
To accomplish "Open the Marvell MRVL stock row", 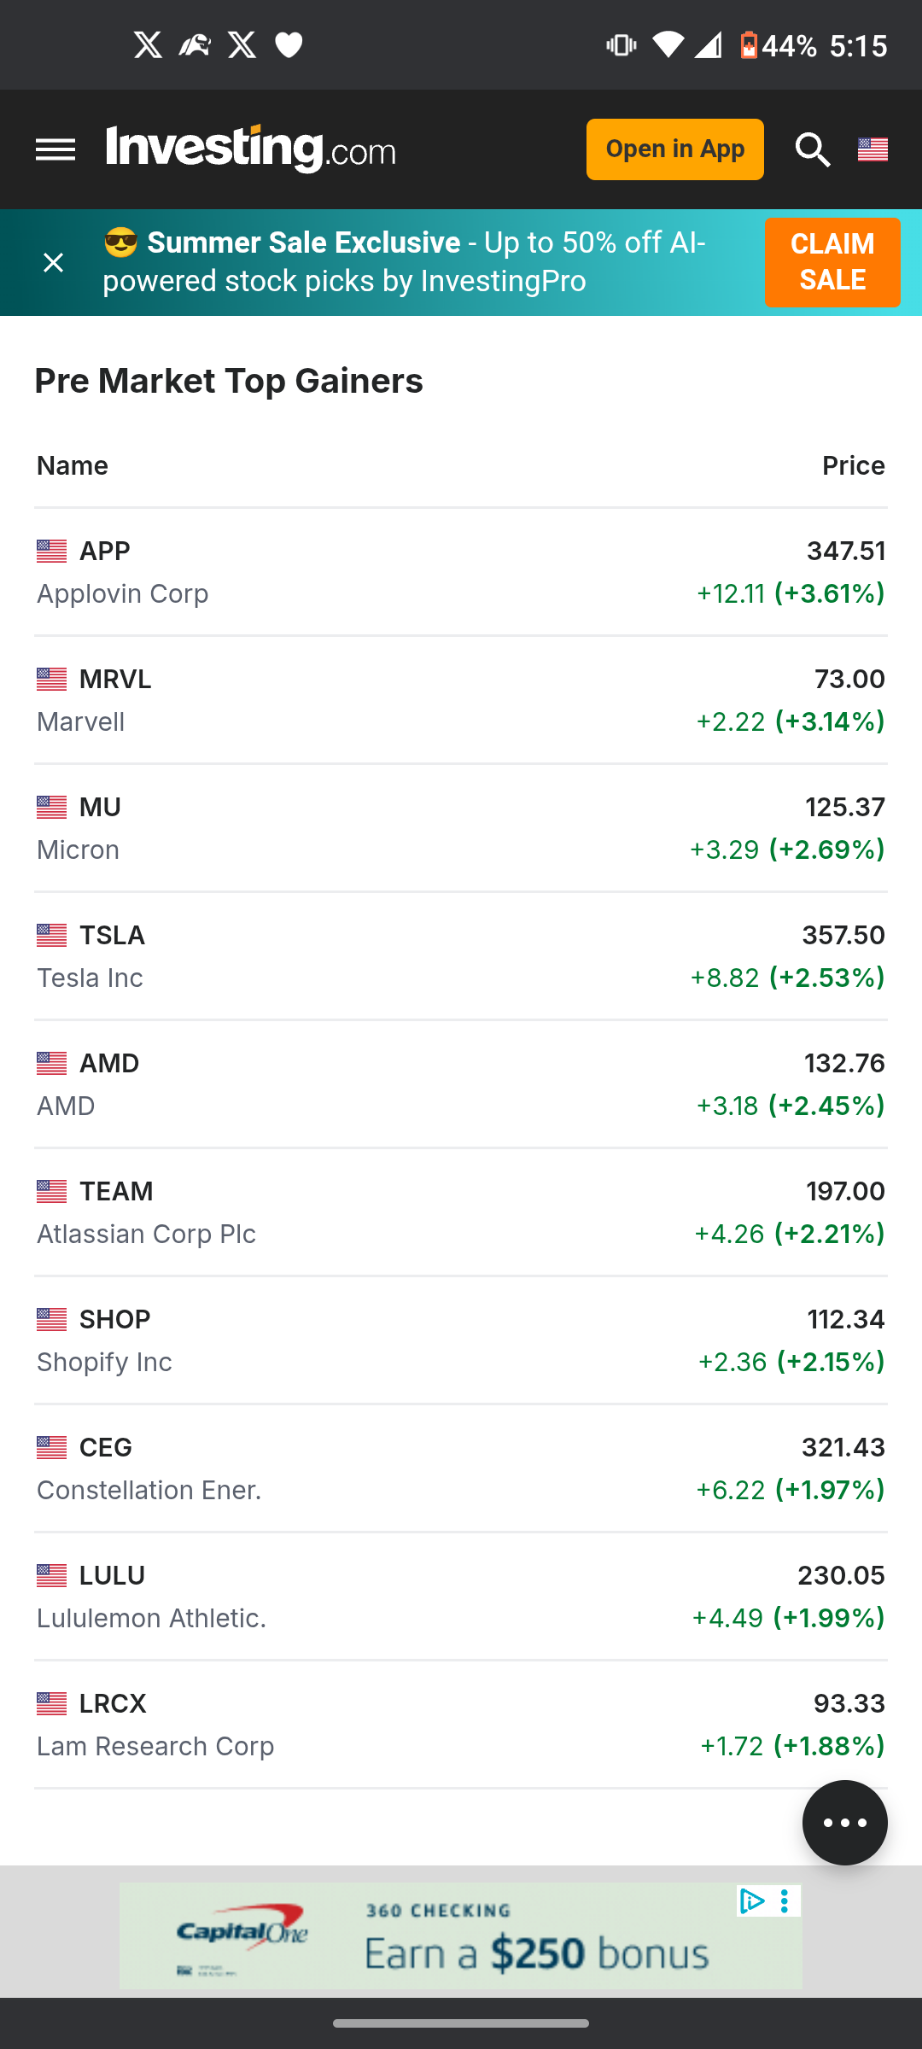I will tap(461, 700).
